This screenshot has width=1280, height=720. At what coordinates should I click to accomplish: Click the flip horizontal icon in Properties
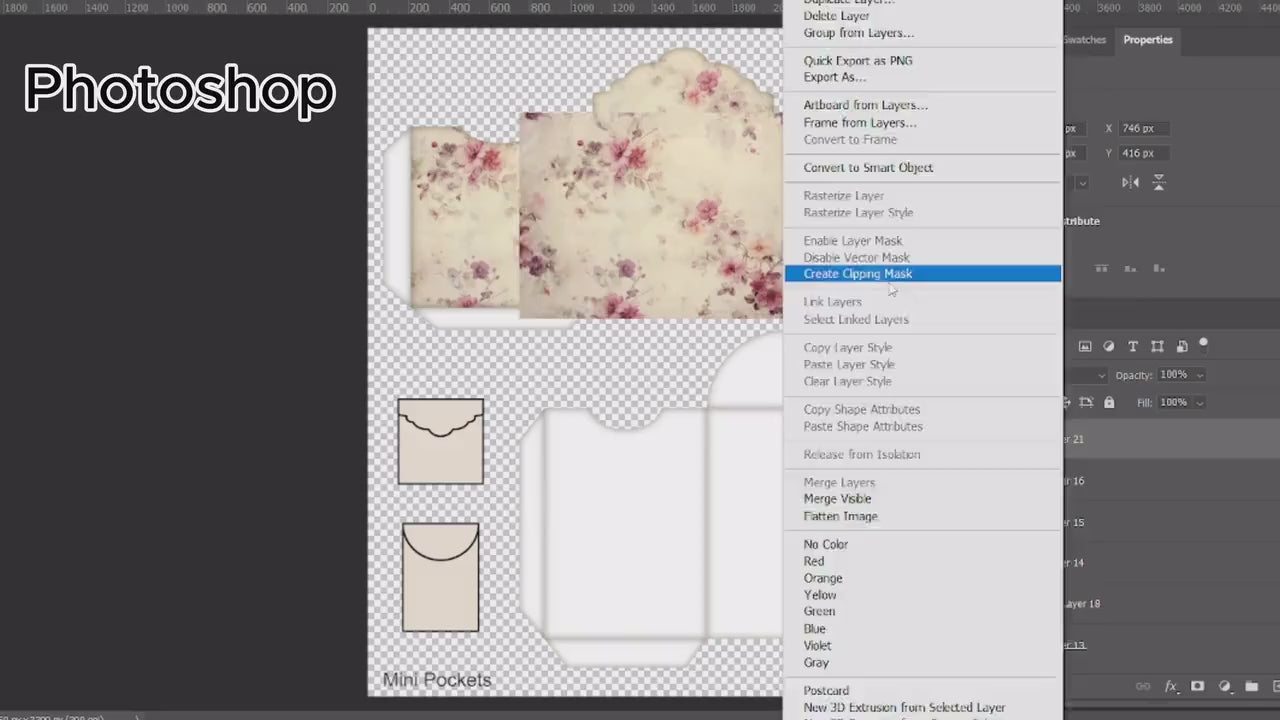click(1130, 183)
